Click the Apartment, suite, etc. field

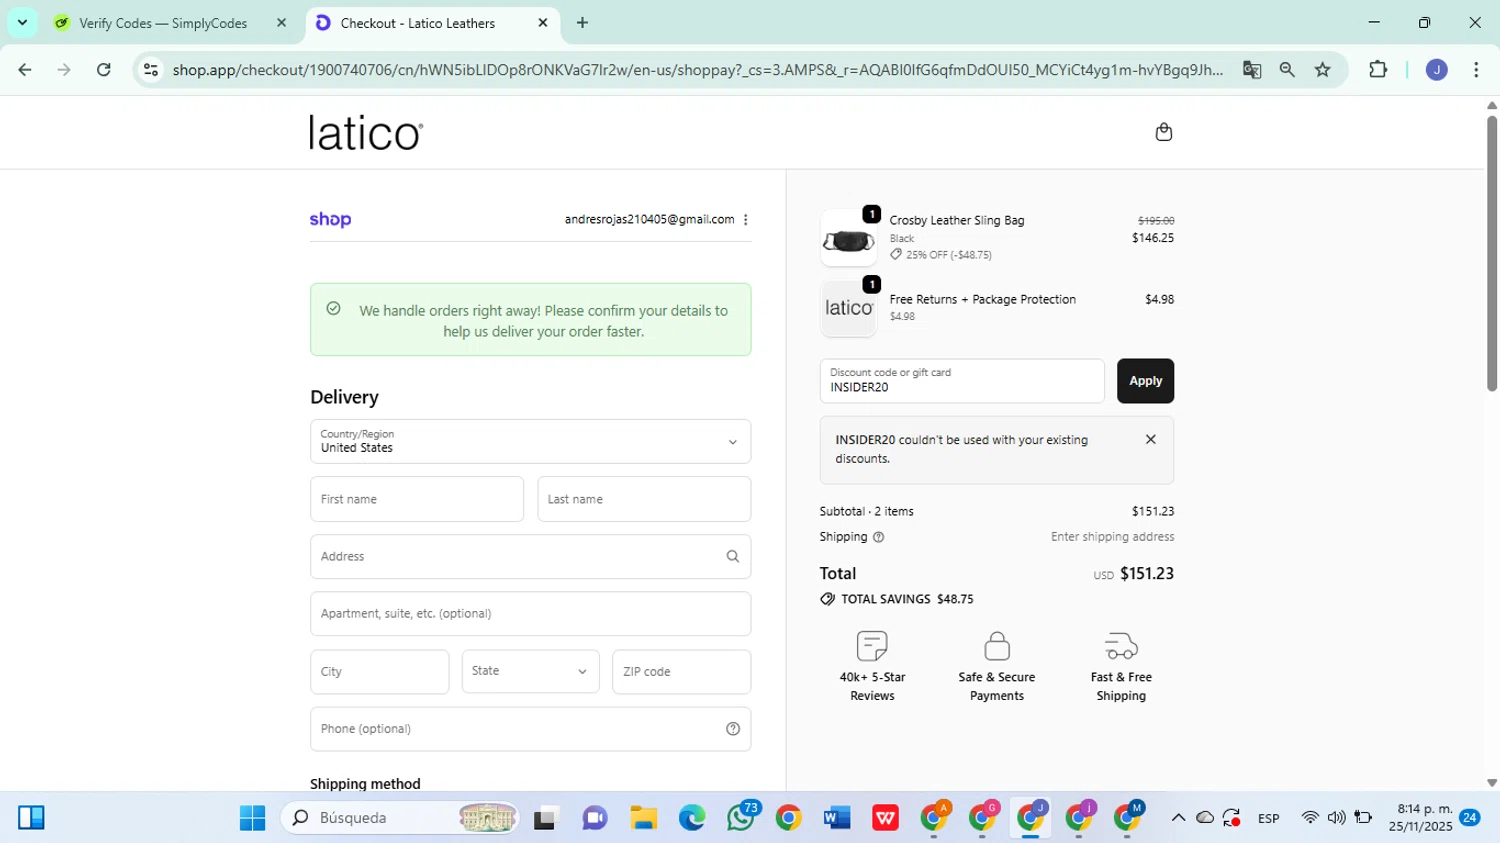pos(530,614)
